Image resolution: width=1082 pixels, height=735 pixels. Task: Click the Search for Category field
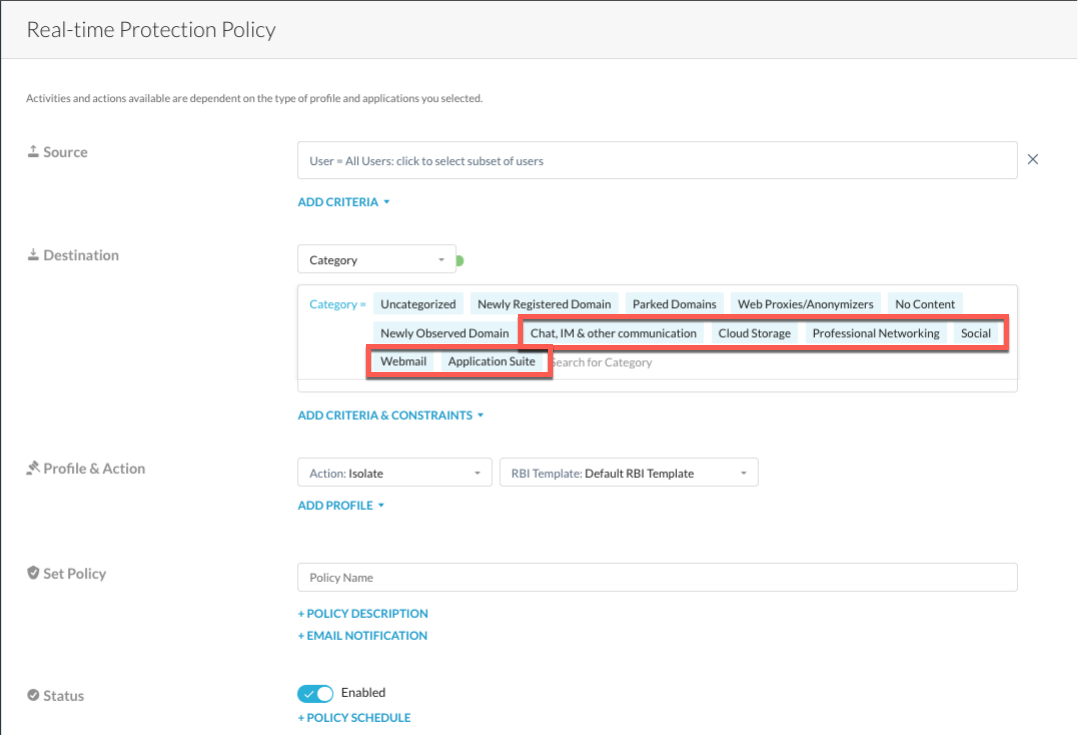coord(620,362)
